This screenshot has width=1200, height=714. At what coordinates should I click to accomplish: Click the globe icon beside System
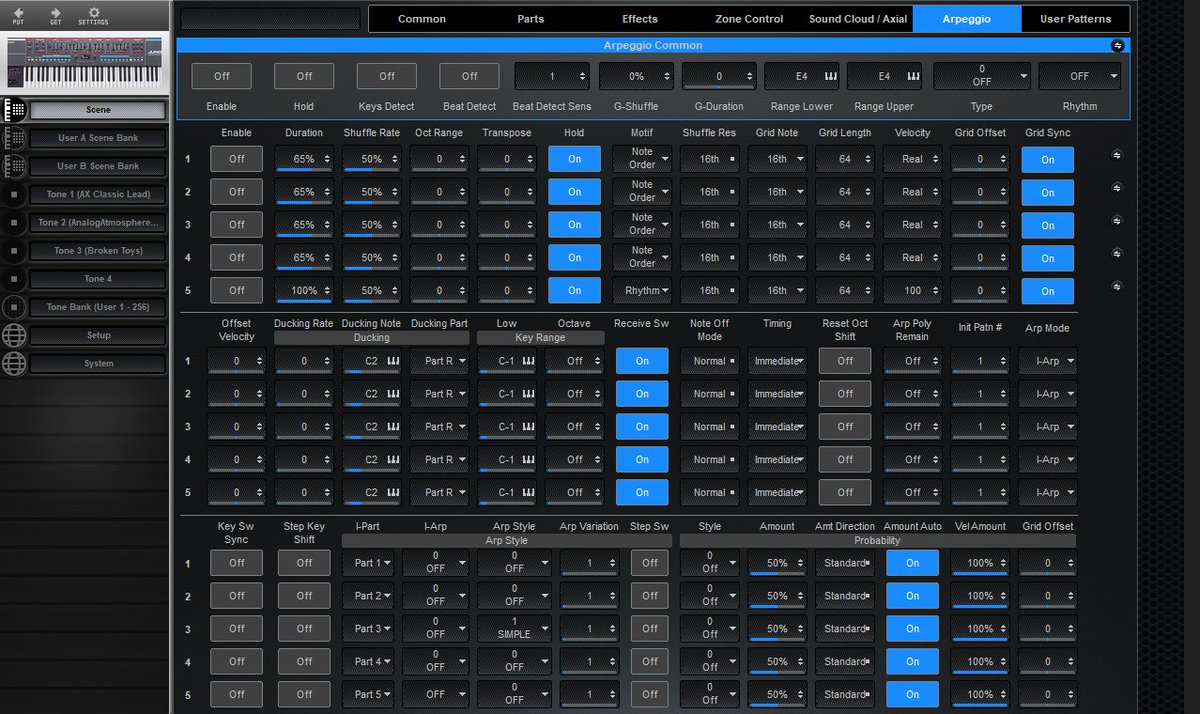[x=14, y=363]
